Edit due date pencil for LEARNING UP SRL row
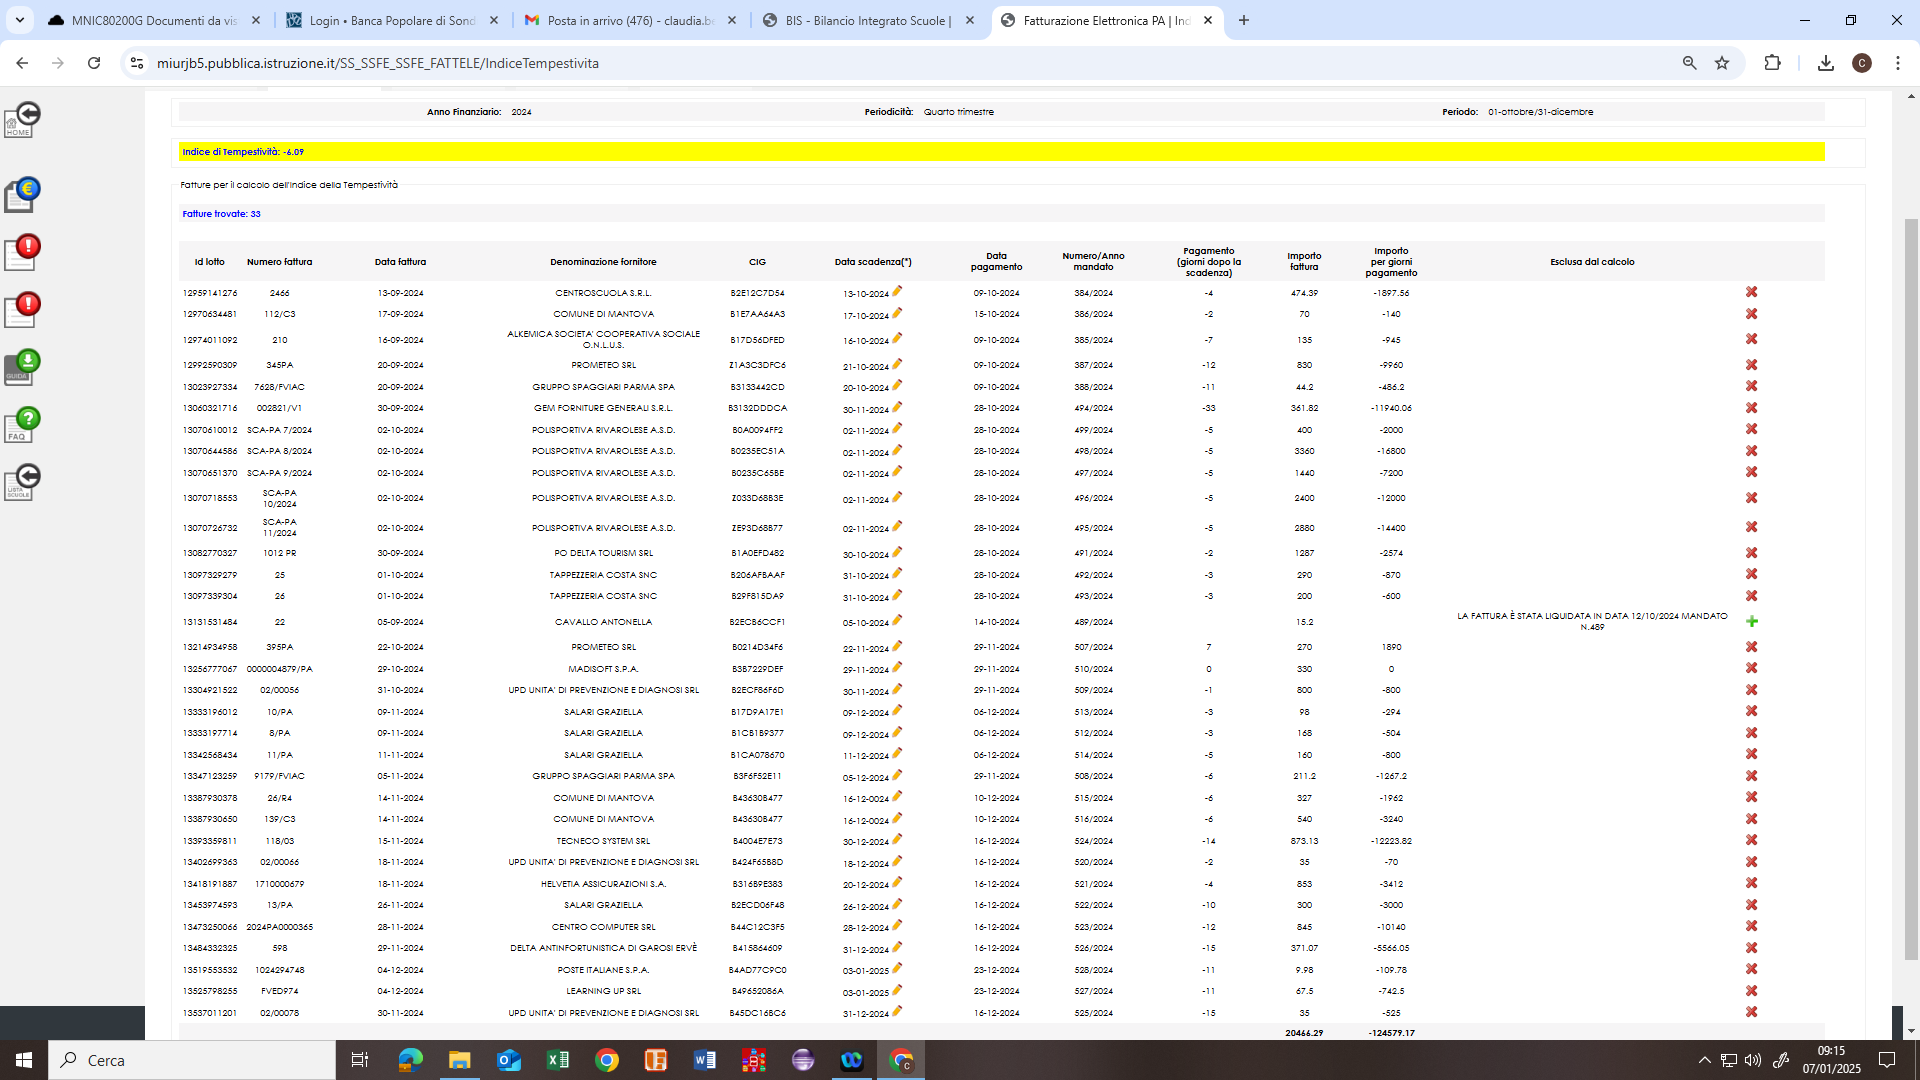Viewport: 1920px width, 1080px height. (897, 990)
